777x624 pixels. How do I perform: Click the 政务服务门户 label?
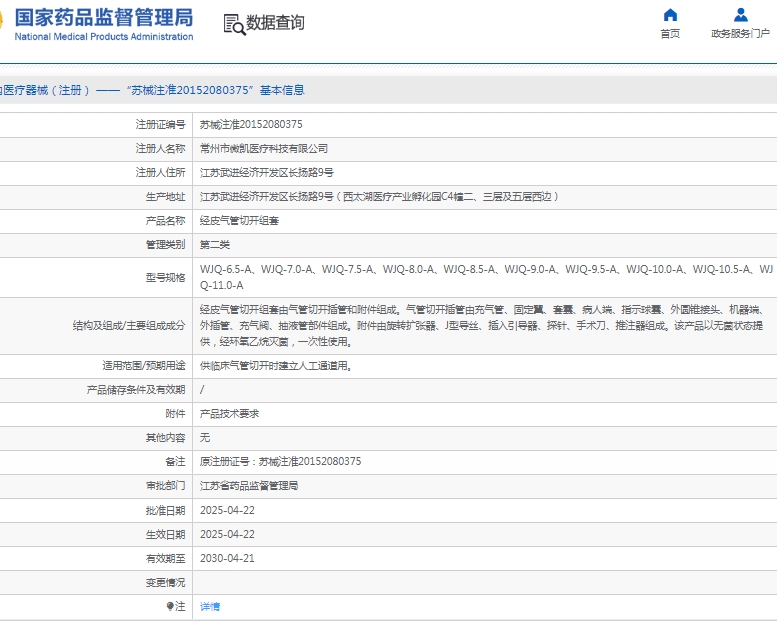pyautogui.click(x=740, y=34)
